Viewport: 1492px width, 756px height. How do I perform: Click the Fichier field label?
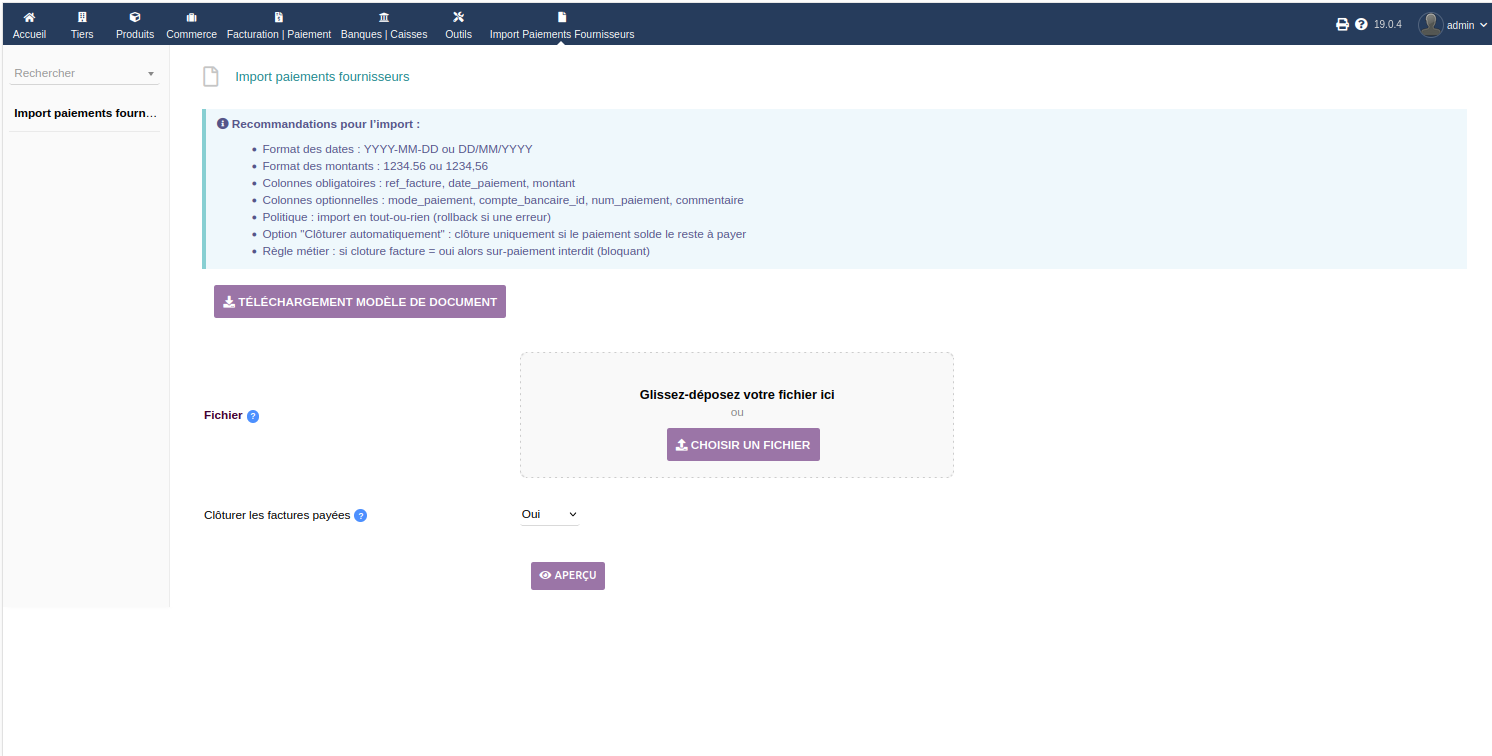223,415
